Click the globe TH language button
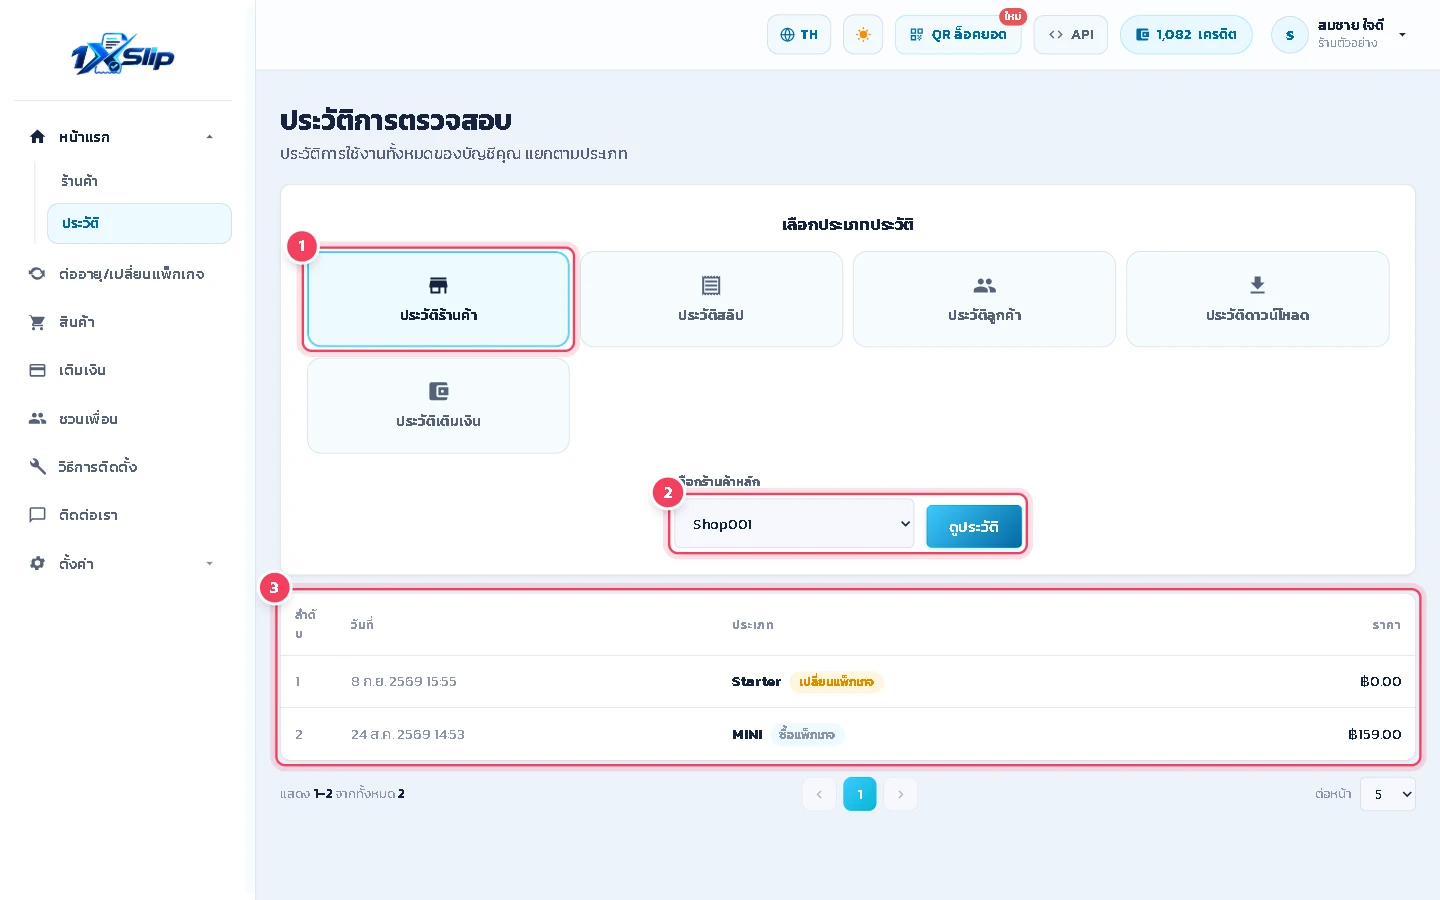Screen dimensions: 1440x900 [x=799, y=35]
